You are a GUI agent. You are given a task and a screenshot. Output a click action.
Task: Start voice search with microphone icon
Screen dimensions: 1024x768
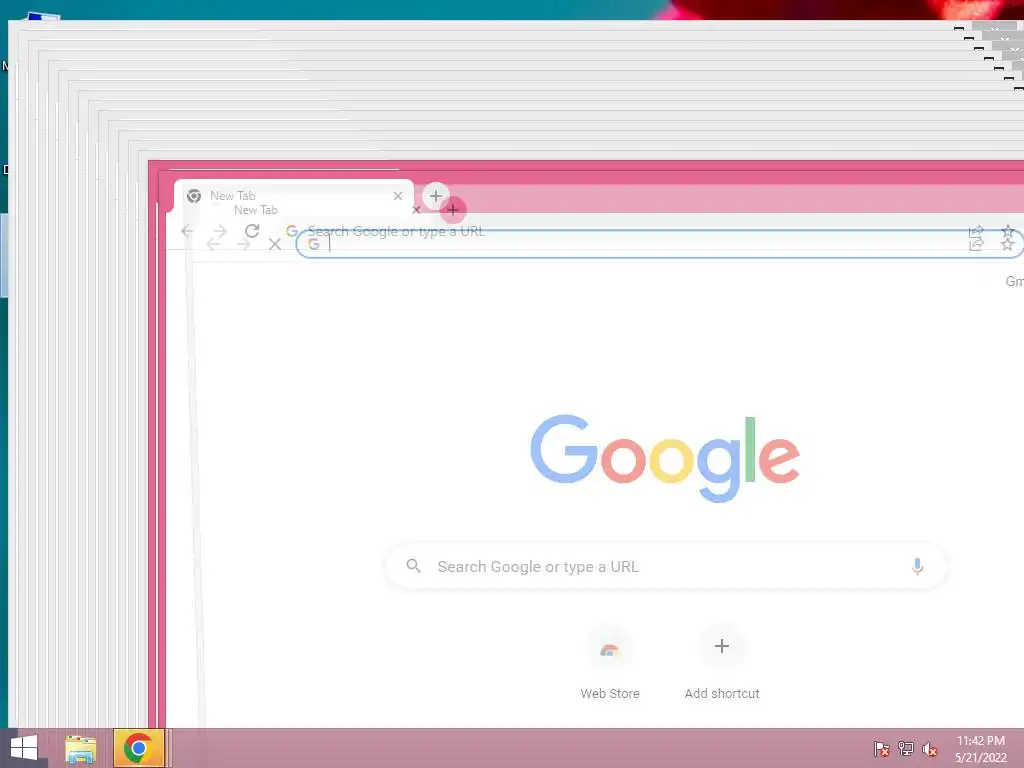[917, 566]
